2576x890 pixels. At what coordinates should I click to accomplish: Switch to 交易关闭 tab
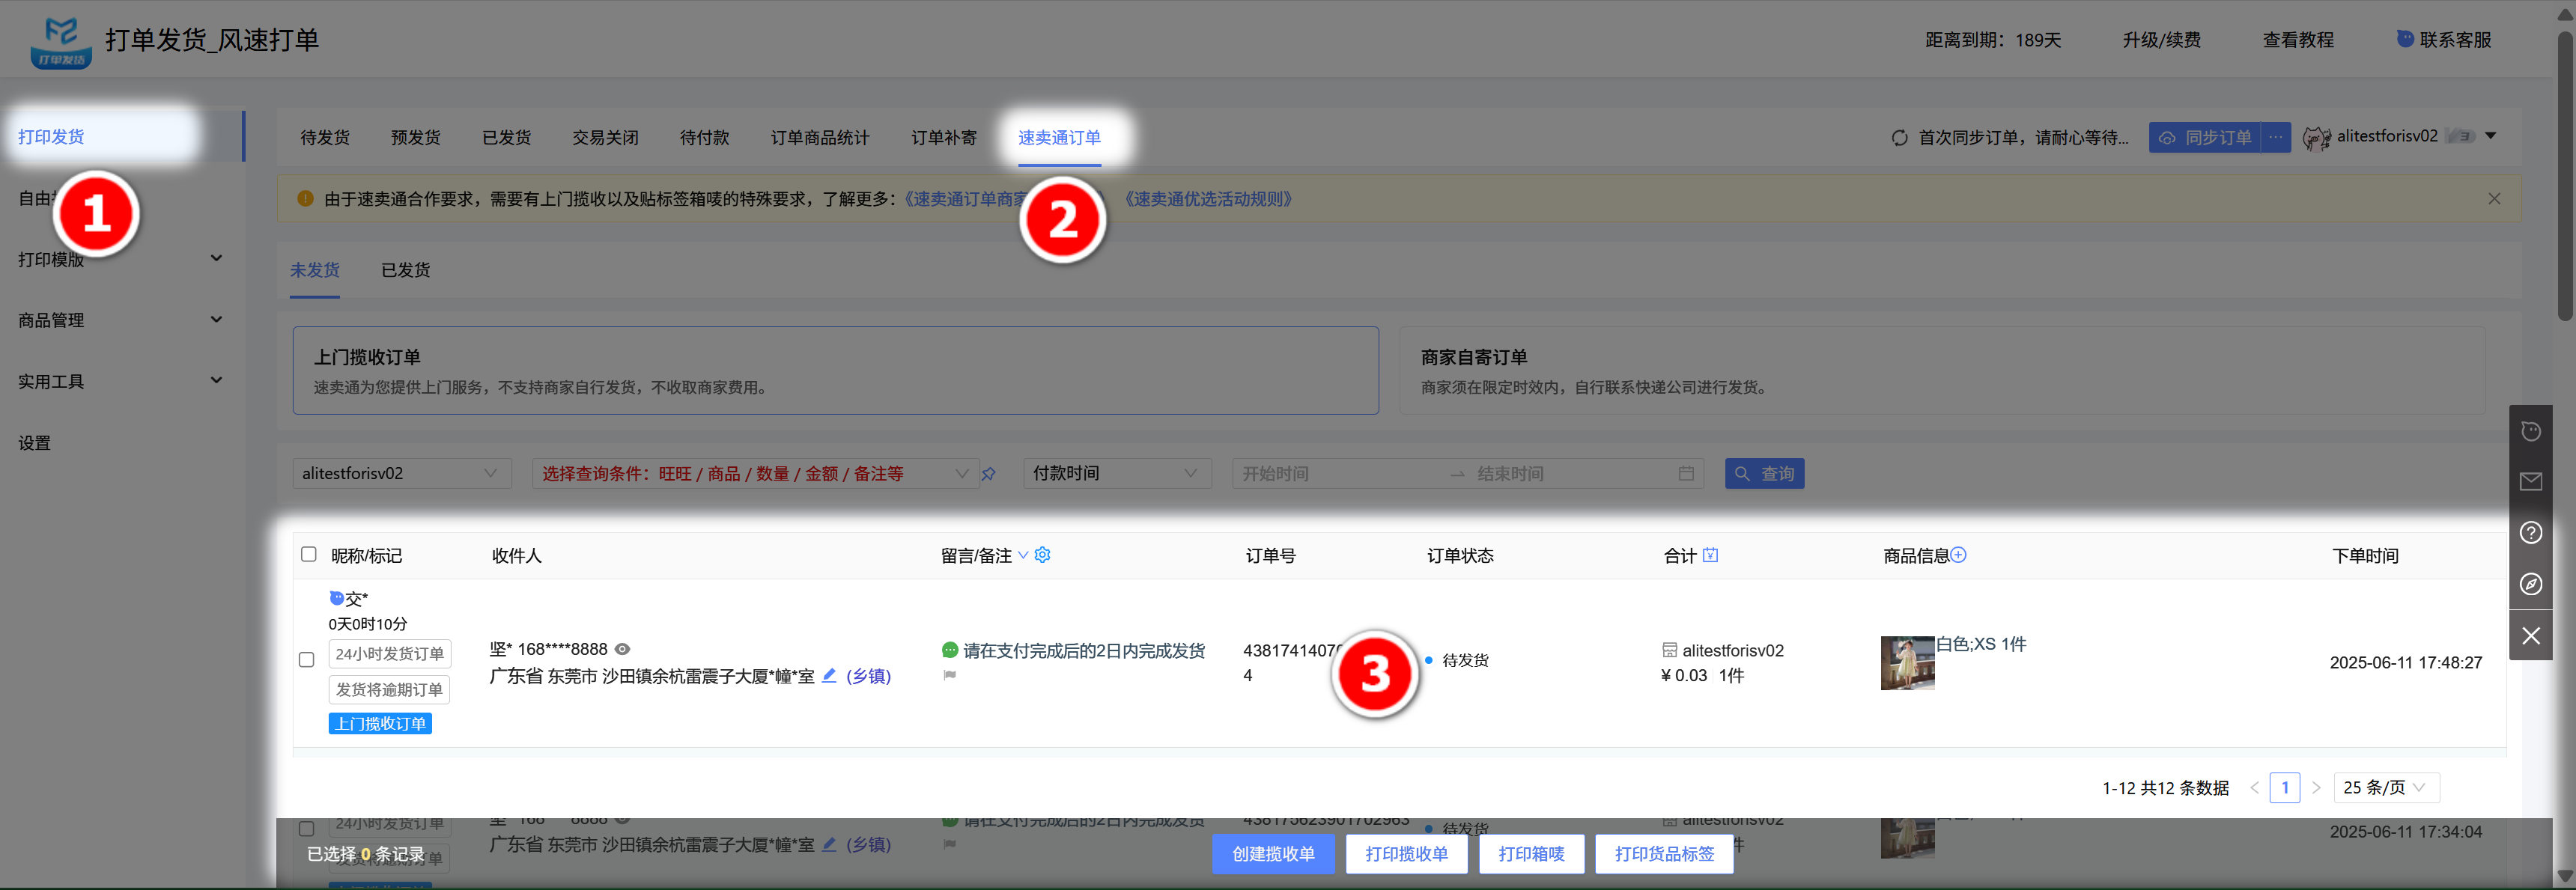click(x=605, y=138)
